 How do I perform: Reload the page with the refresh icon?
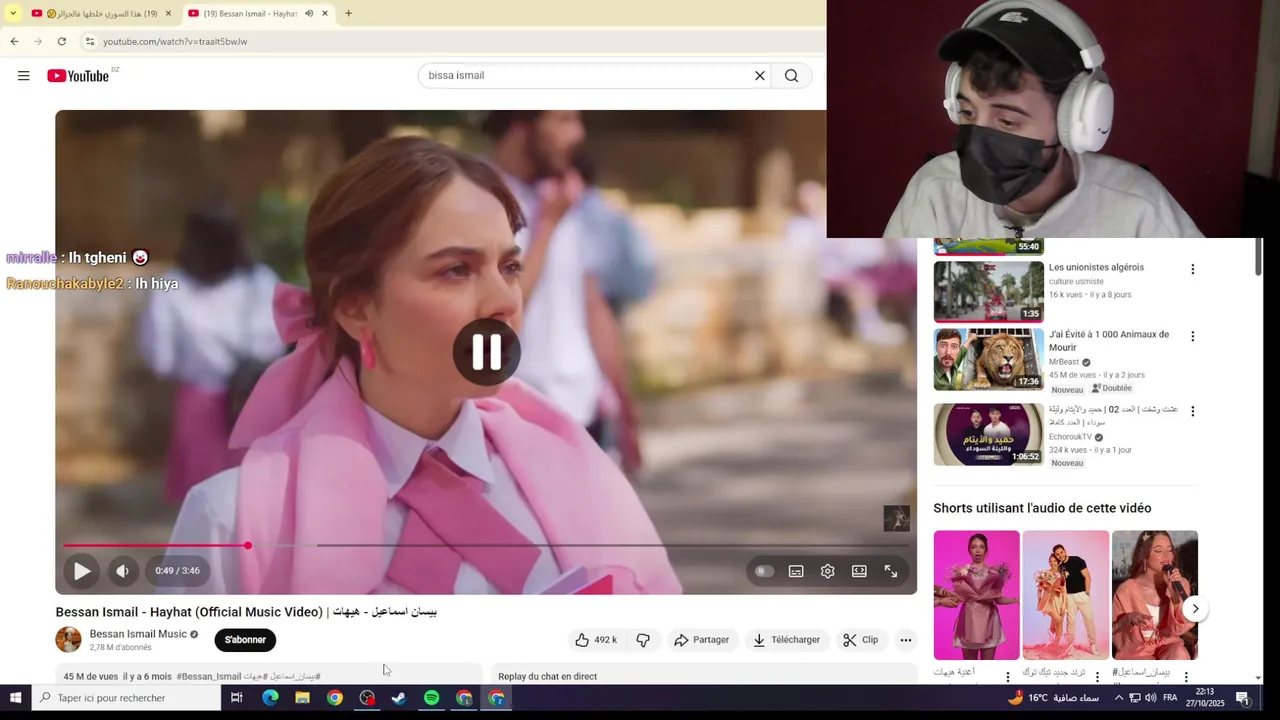coord(62,41)
